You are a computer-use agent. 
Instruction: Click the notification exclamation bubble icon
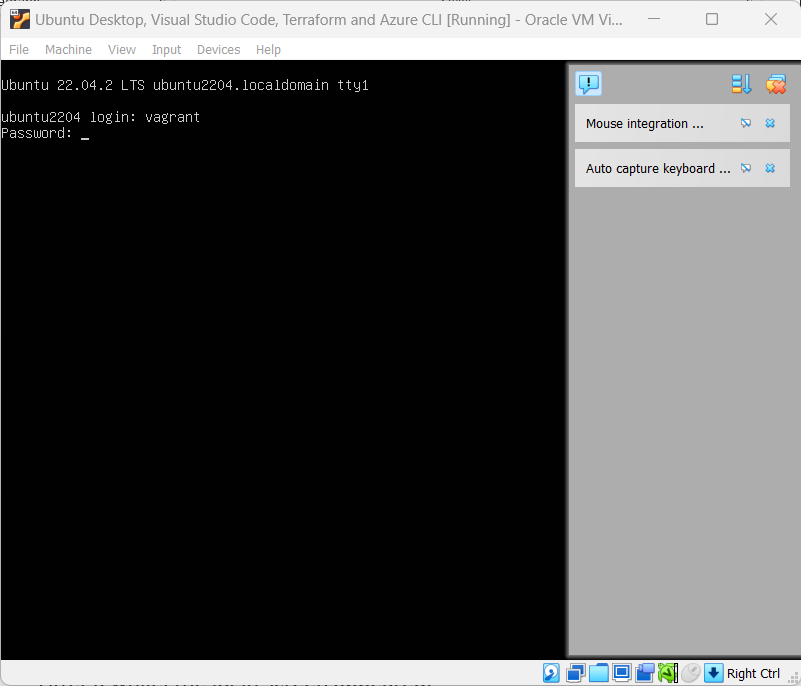(588, 84)
